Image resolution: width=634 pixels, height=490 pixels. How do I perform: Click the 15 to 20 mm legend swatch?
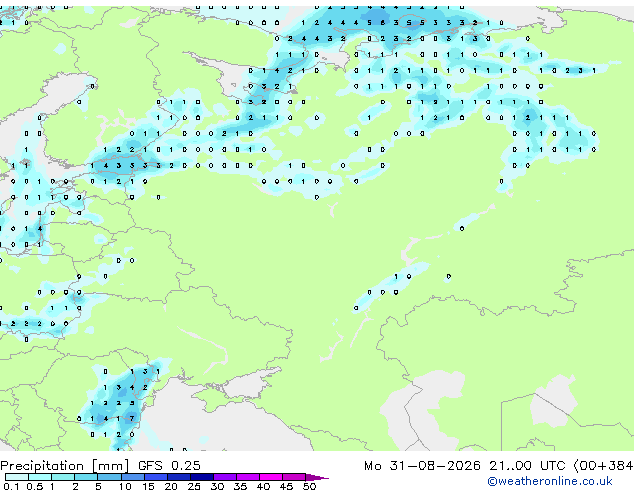point(155,477)
